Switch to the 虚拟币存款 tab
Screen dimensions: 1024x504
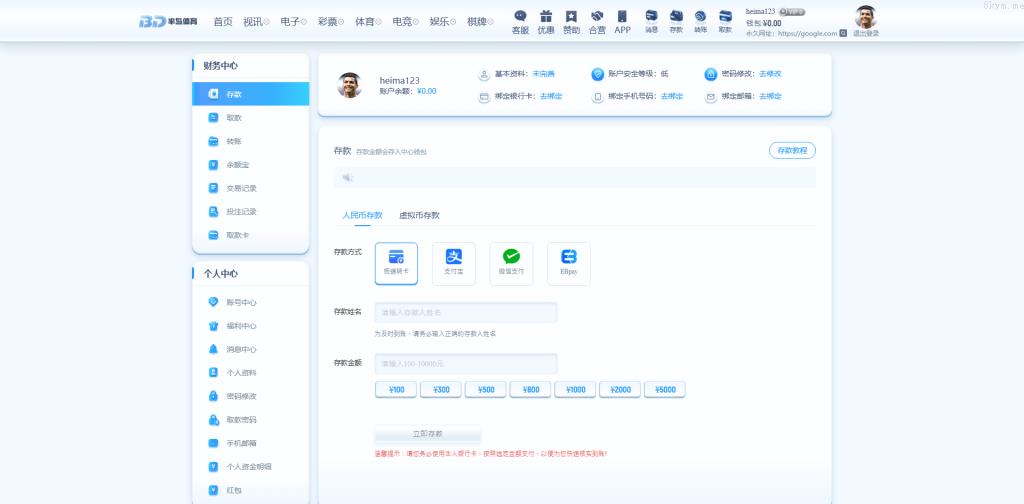point(419,215)
